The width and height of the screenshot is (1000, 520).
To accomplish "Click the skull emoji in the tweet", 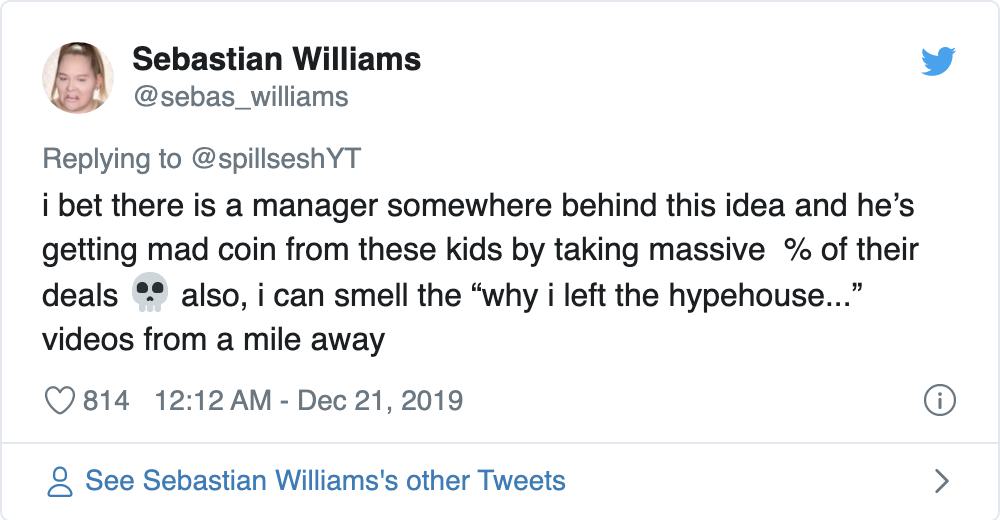I will click(148, 295).
